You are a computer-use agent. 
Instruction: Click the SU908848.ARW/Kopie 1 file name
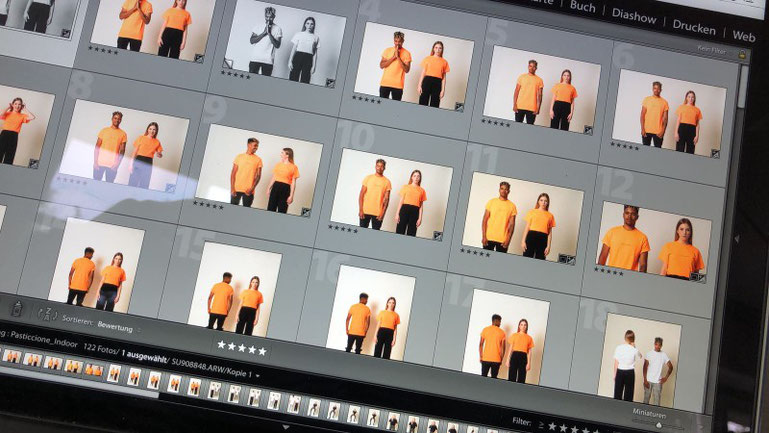211,369
